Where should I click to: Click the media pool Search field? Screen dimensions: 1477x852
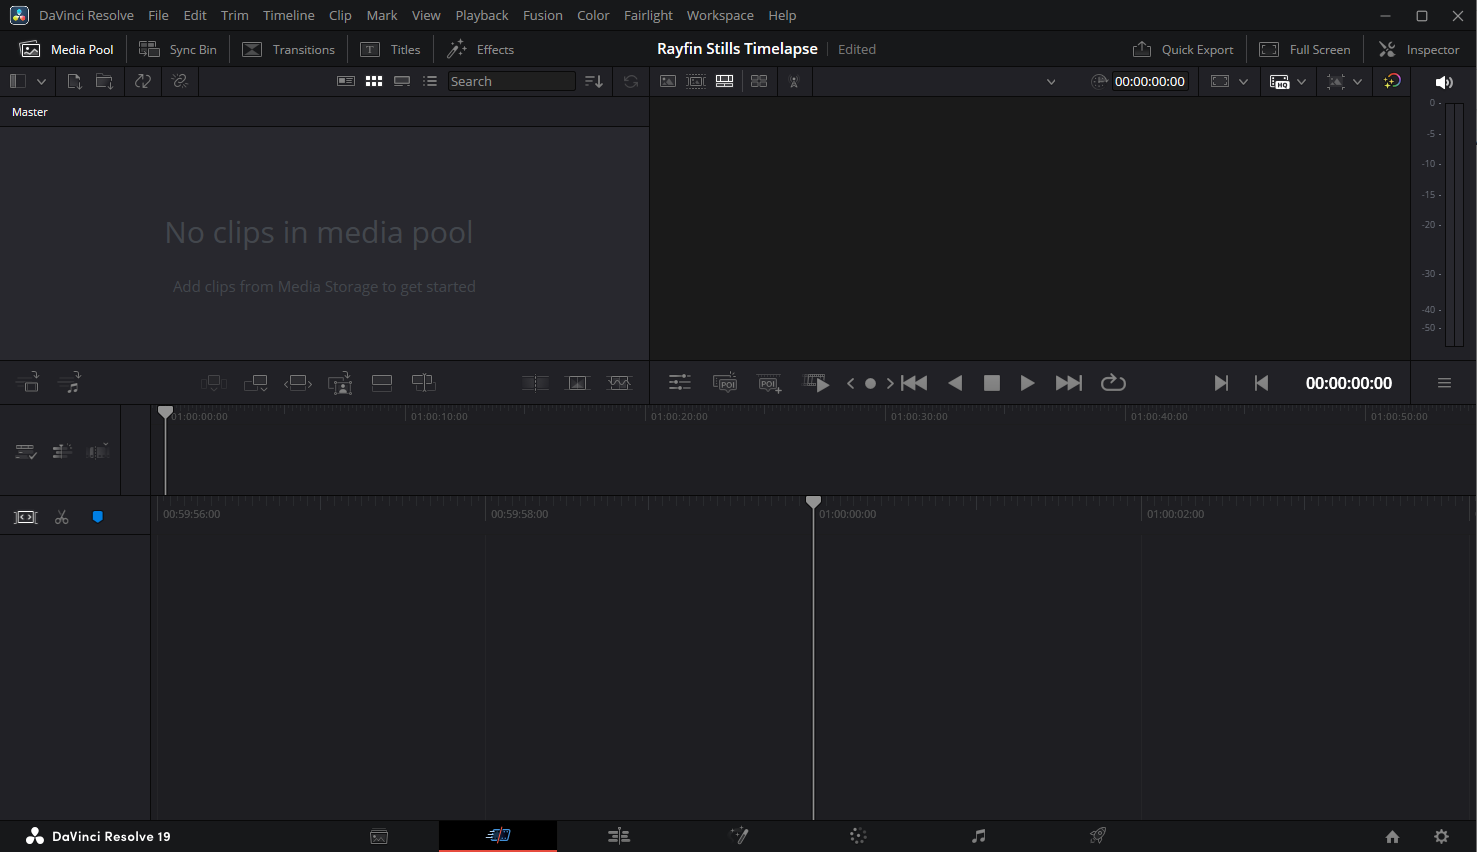tap(511, 82)
